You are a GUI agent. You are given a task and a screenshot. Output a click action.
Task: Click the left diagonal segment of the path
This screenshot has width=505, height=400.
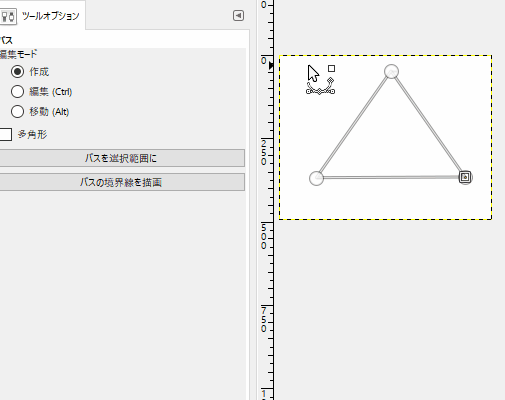[354, 125]
